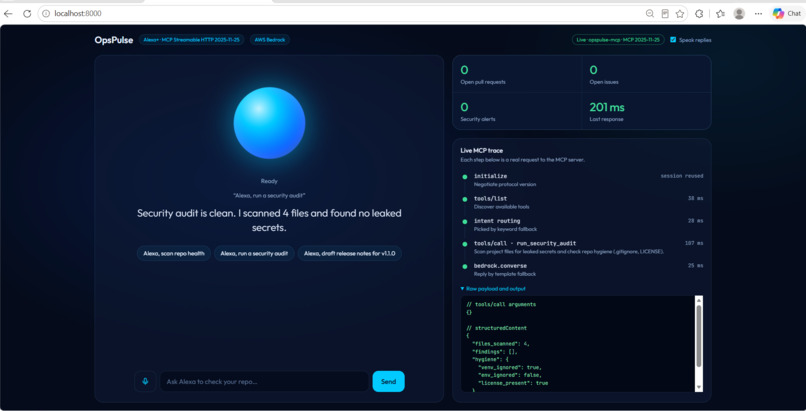Open the reader view icon in address bar
Image resolution: width=806 pixels, height=411 pixels.
pos(665,14)
